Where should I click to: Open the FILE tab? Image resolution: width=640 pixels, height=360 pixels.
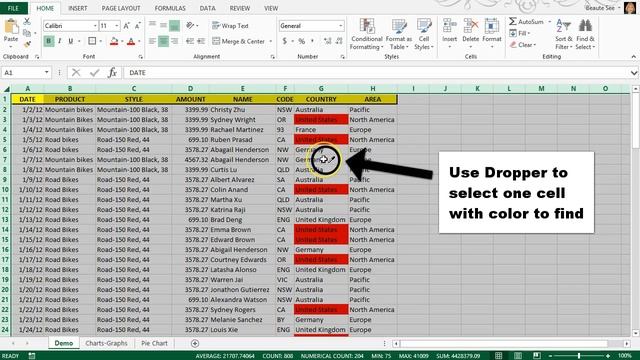click(13, 8)
